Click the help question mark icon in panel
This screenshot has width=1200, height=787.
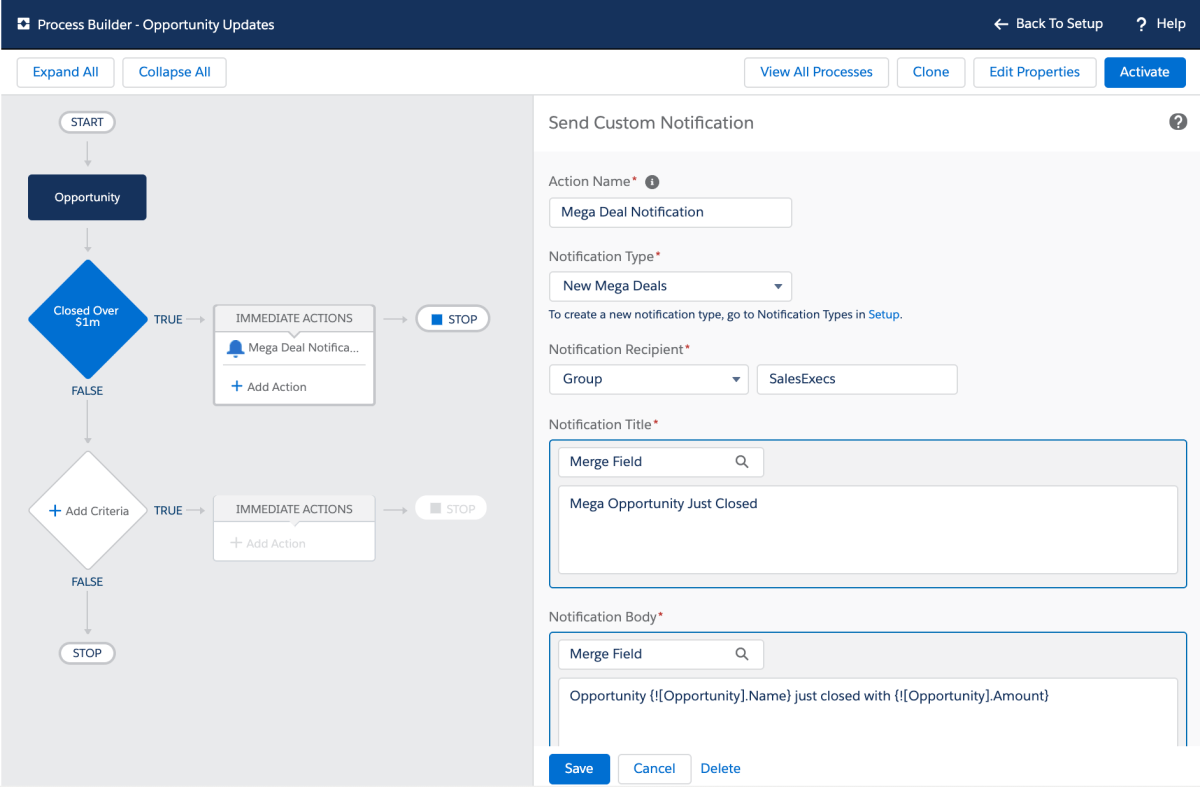pyautogui.click(x=1177, y=122)
